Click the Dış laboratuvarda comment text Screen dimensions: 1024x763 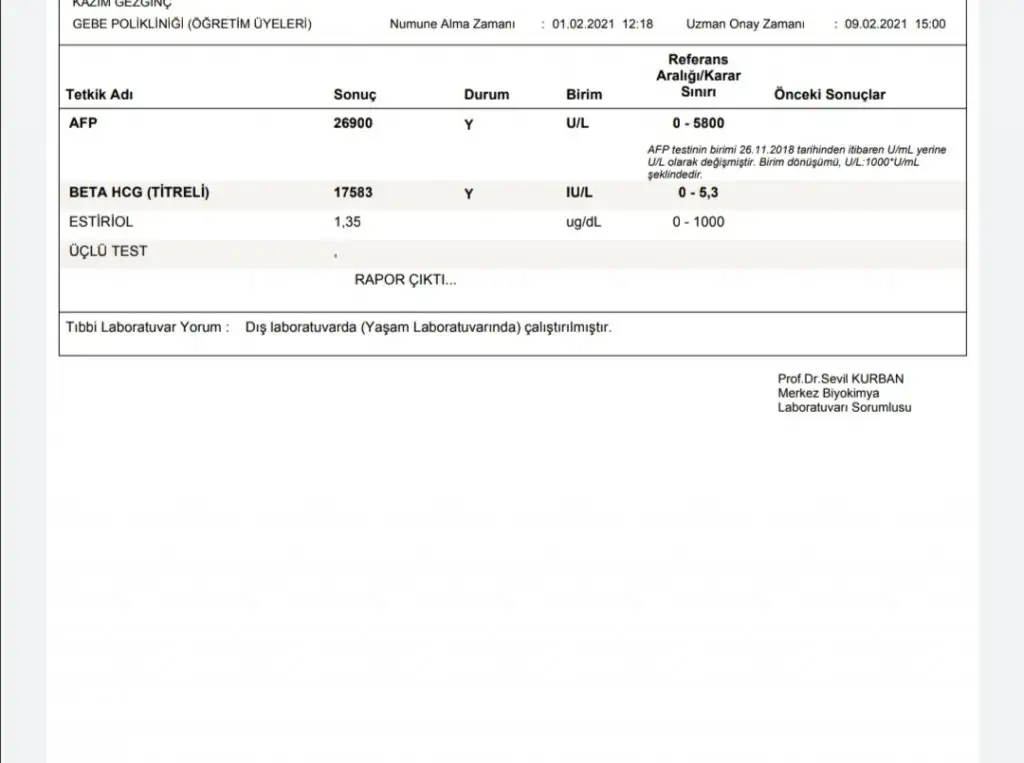tap(428, 327)
